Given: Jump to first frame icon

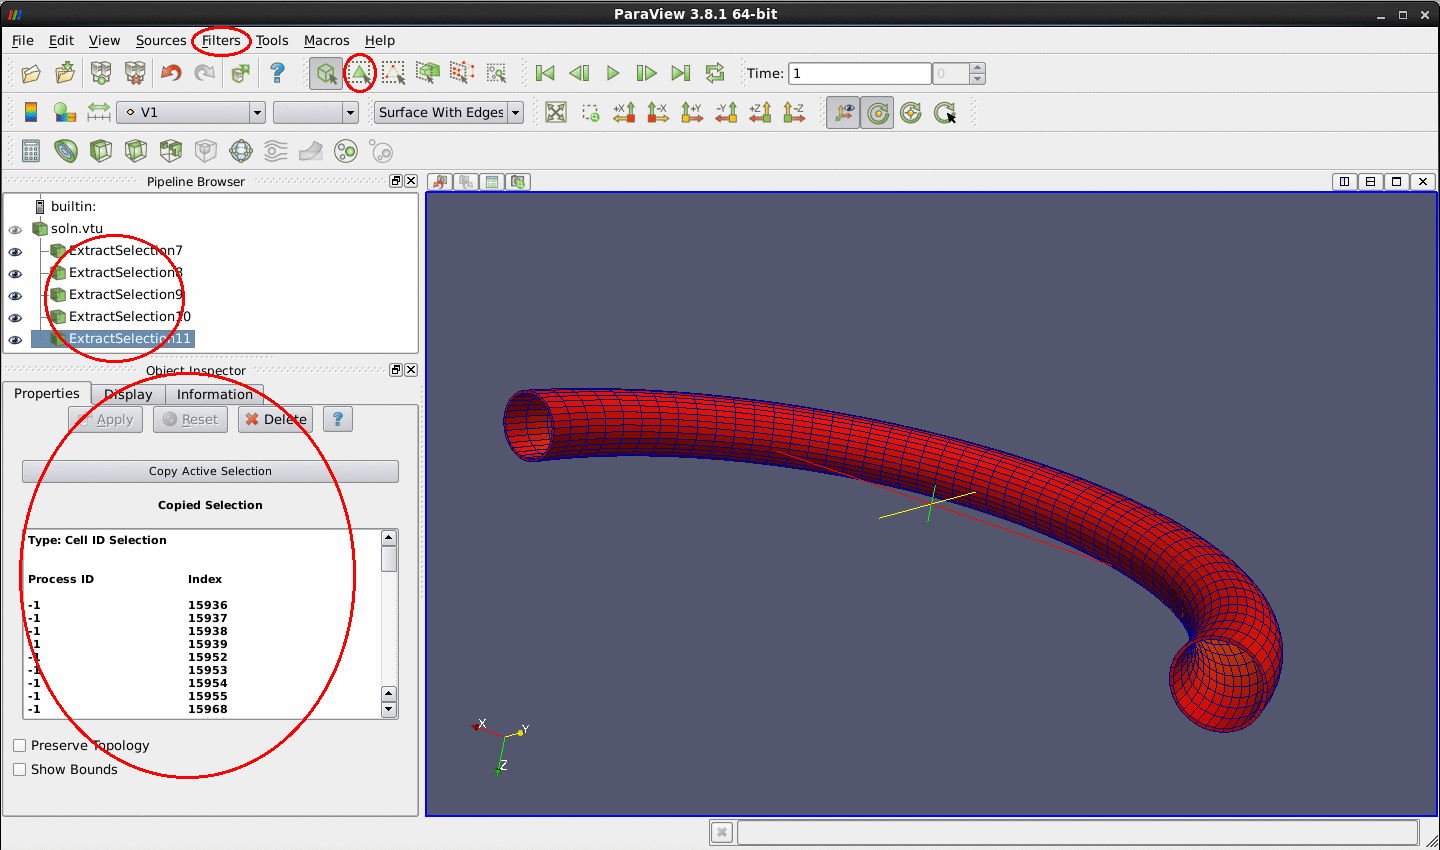Looking at the screenshot, I should click(545, 73).
